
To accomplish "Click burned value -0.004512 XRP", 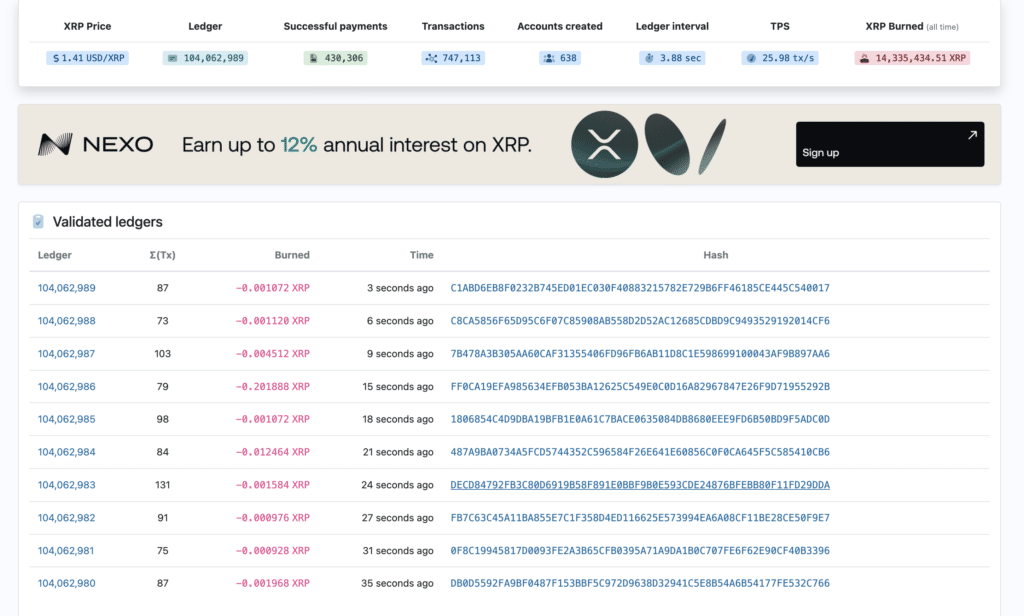I will tap(272, 353).
